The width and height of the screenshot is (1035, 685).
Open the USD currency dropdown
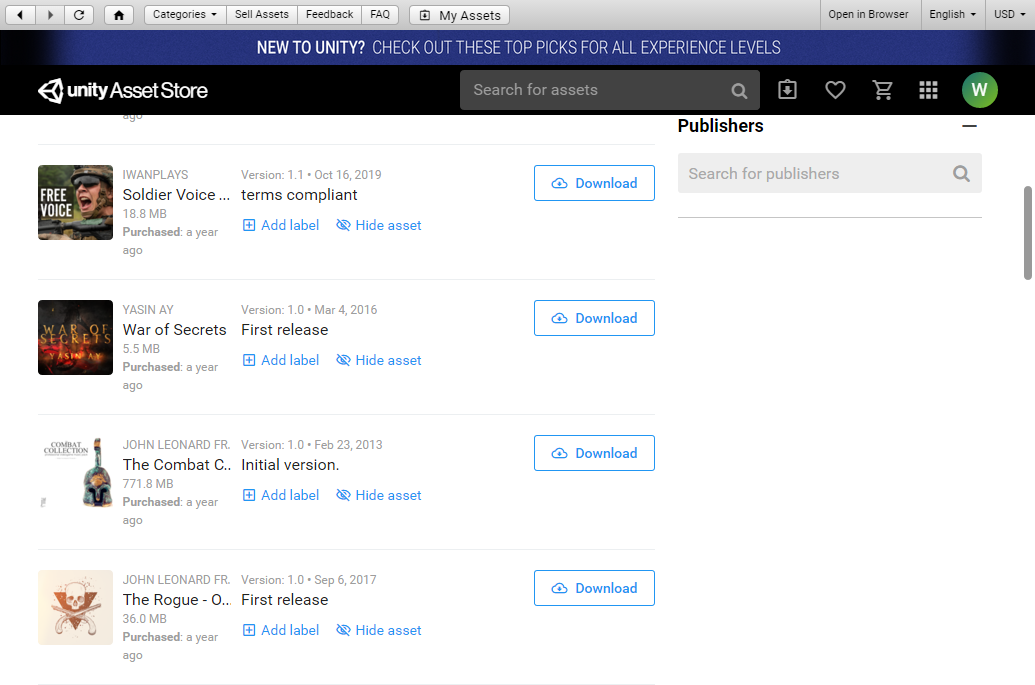coord(1010,15)
